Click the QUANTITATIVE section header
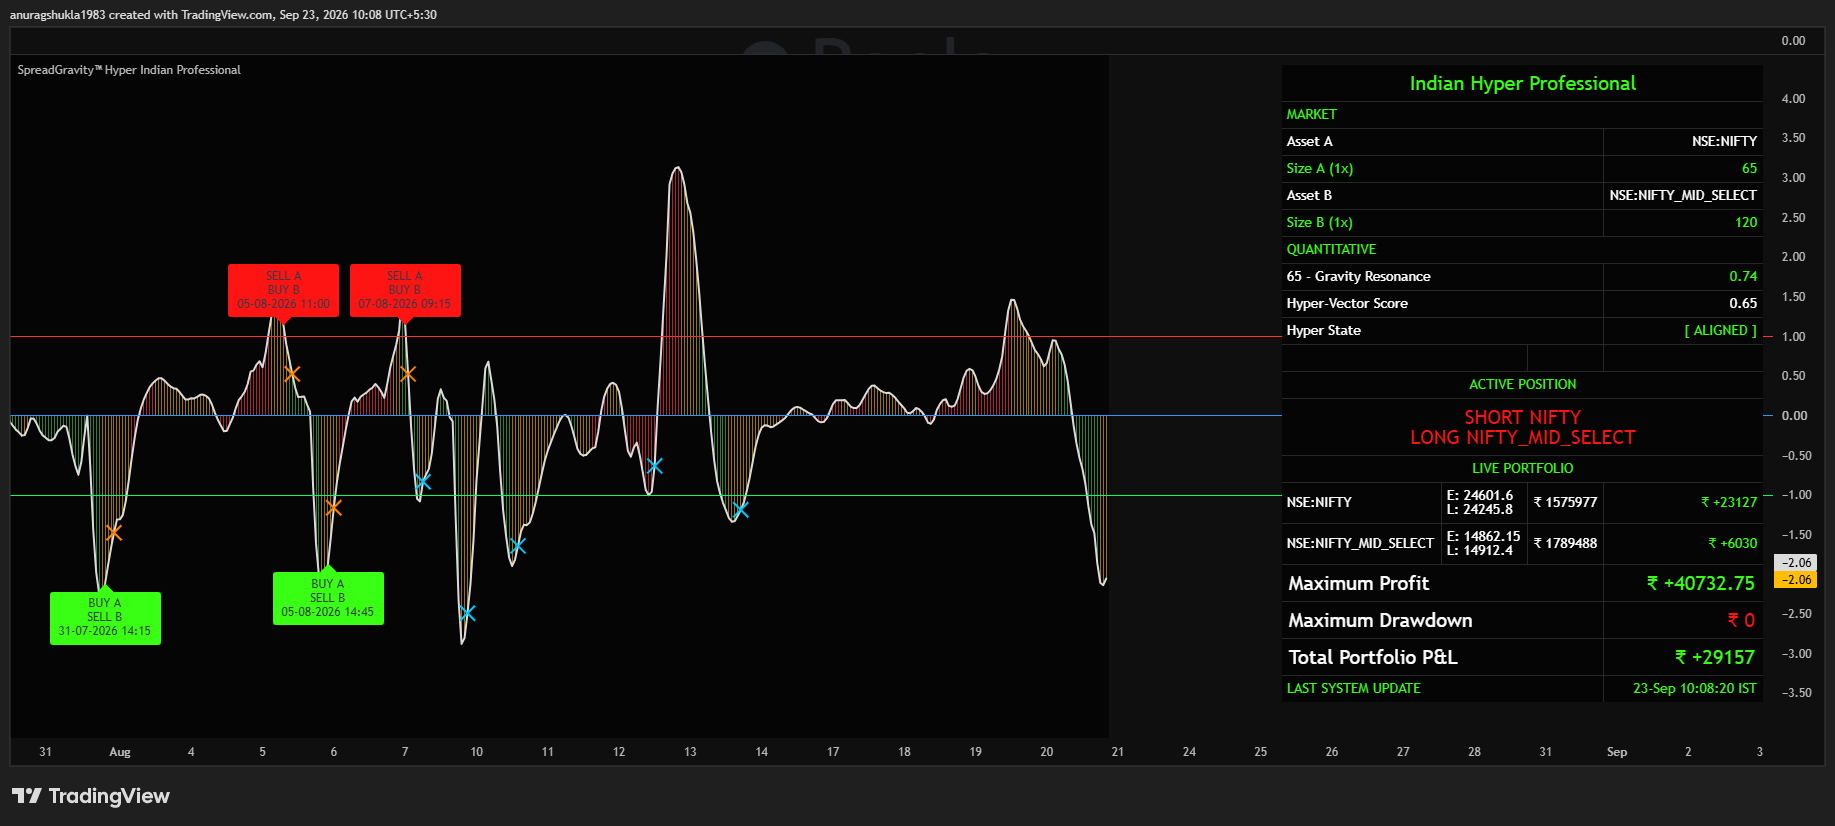The image size is (1835, 826). (1331, 250)
